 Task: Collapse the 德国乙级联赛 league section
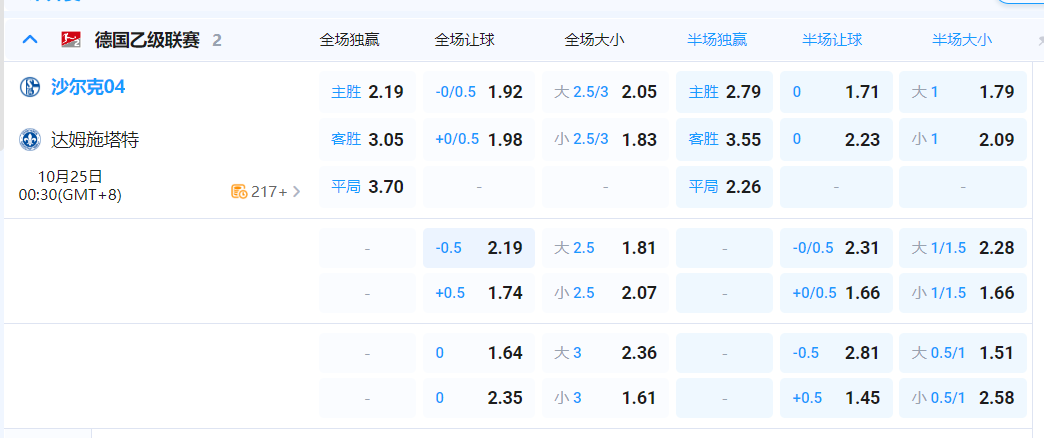tap(30, 40)
